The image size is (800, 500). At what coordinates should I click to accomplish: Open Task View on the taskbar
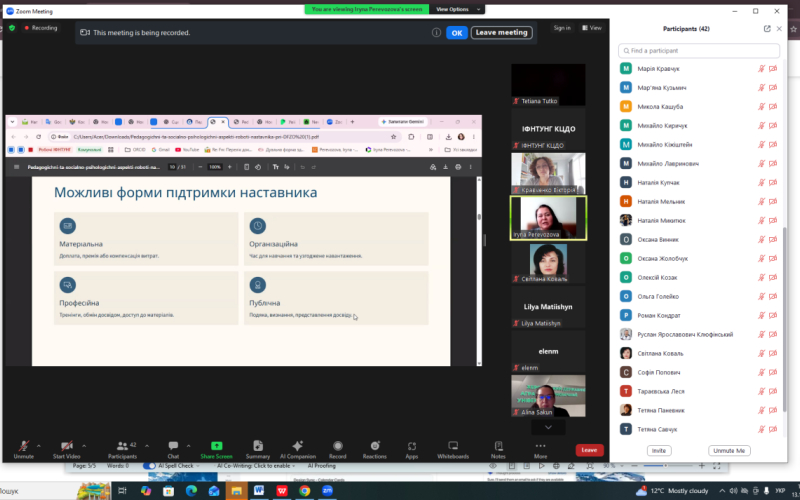tap(122, 491)
